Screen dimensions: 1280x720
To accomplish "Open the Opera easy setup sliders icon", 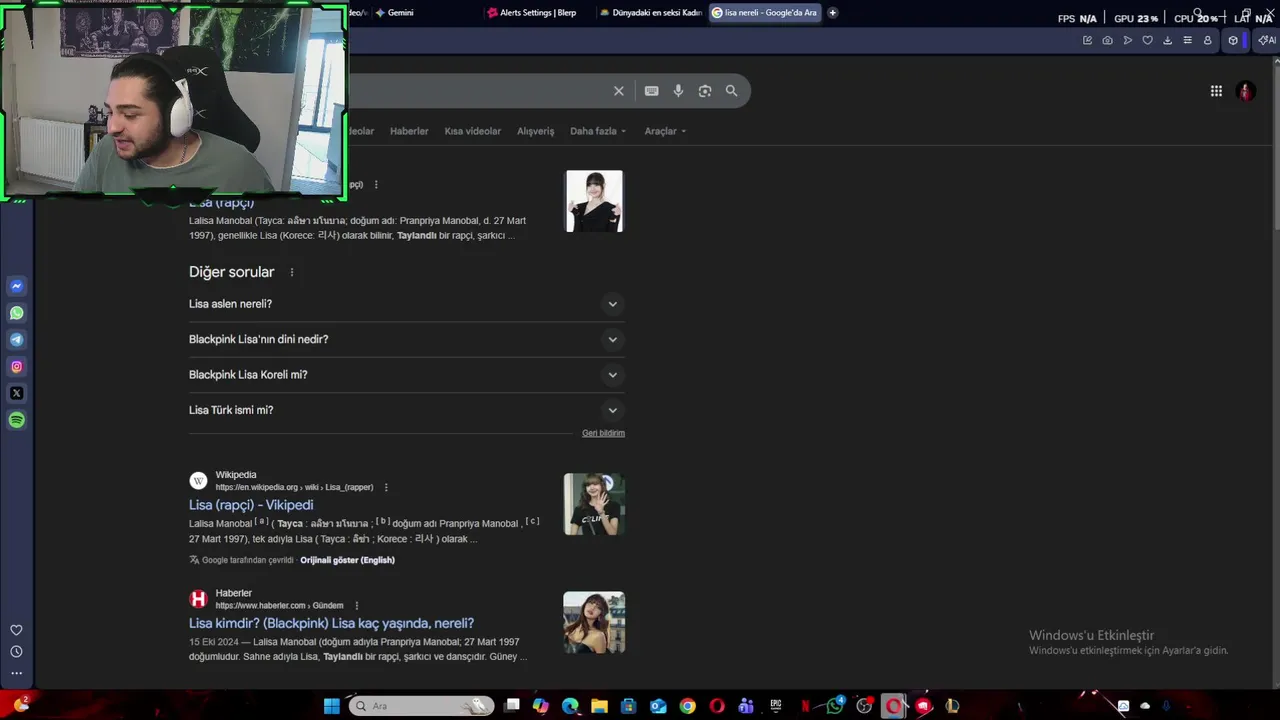I will click(1187, 40).
